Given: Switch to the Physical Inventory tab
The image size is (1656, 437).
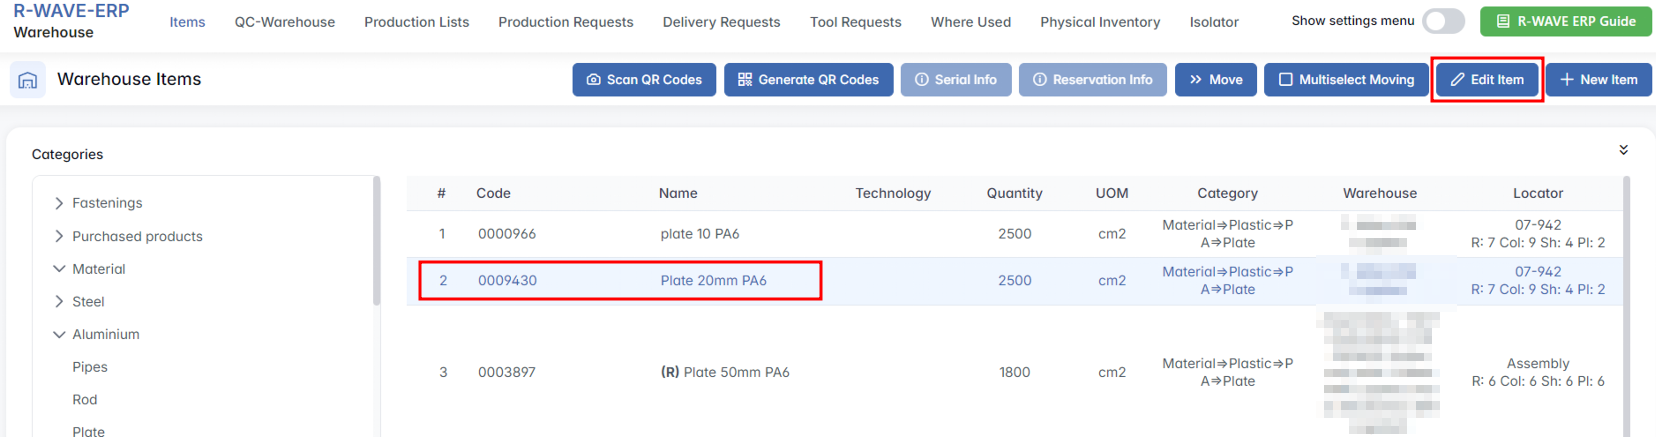Looking at the screenshot, I should pyautogui.click(x=1100, y=22).
